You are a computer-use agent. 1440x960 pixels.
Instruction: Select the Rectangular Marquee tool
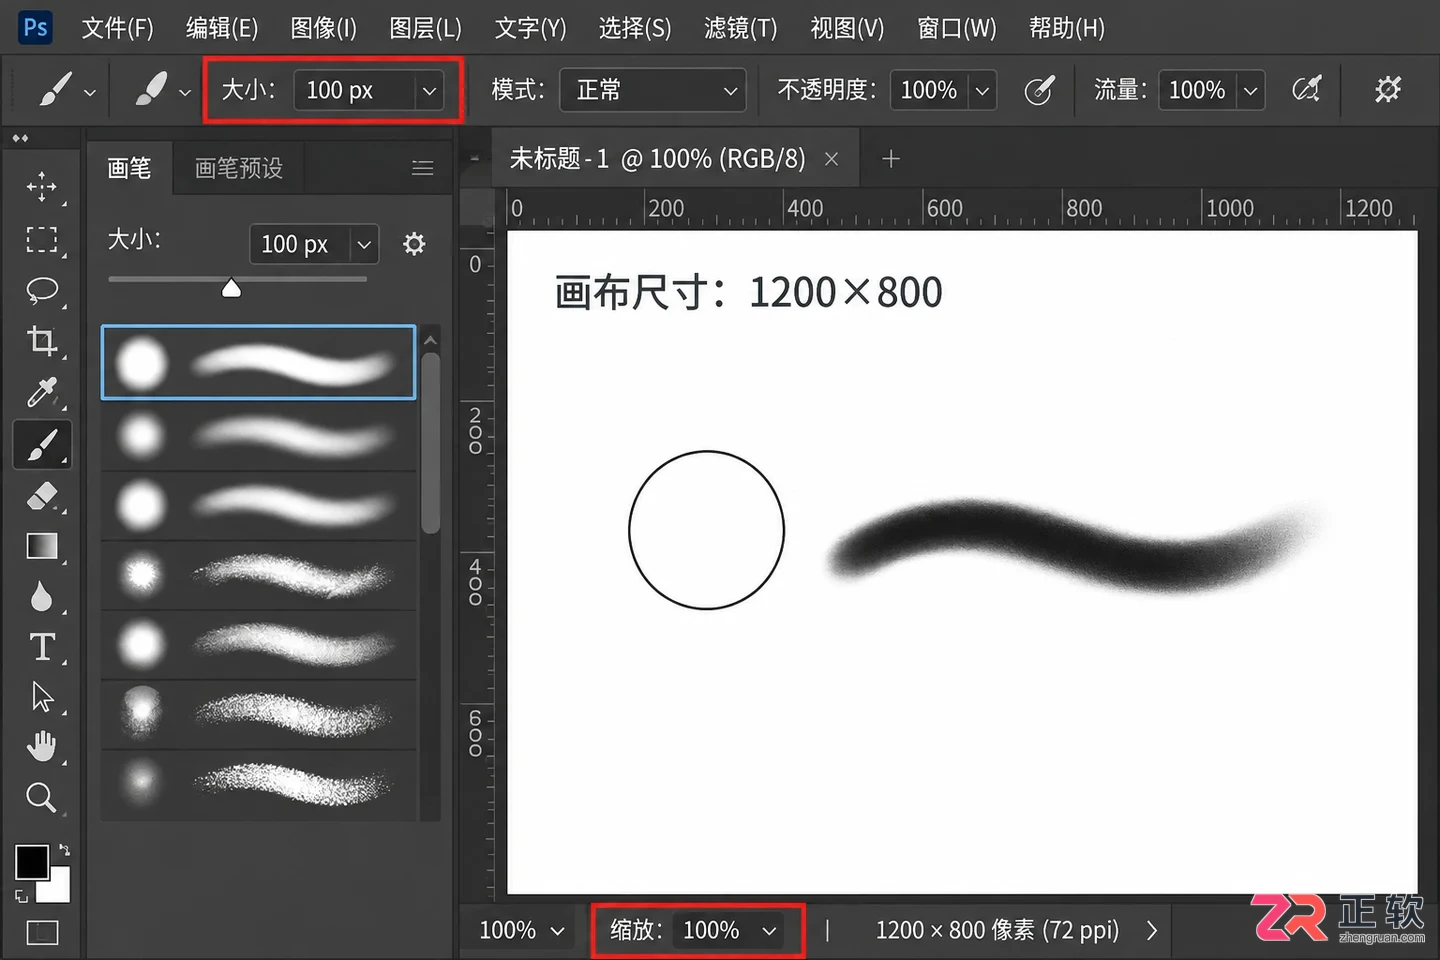tap(41, 239)
